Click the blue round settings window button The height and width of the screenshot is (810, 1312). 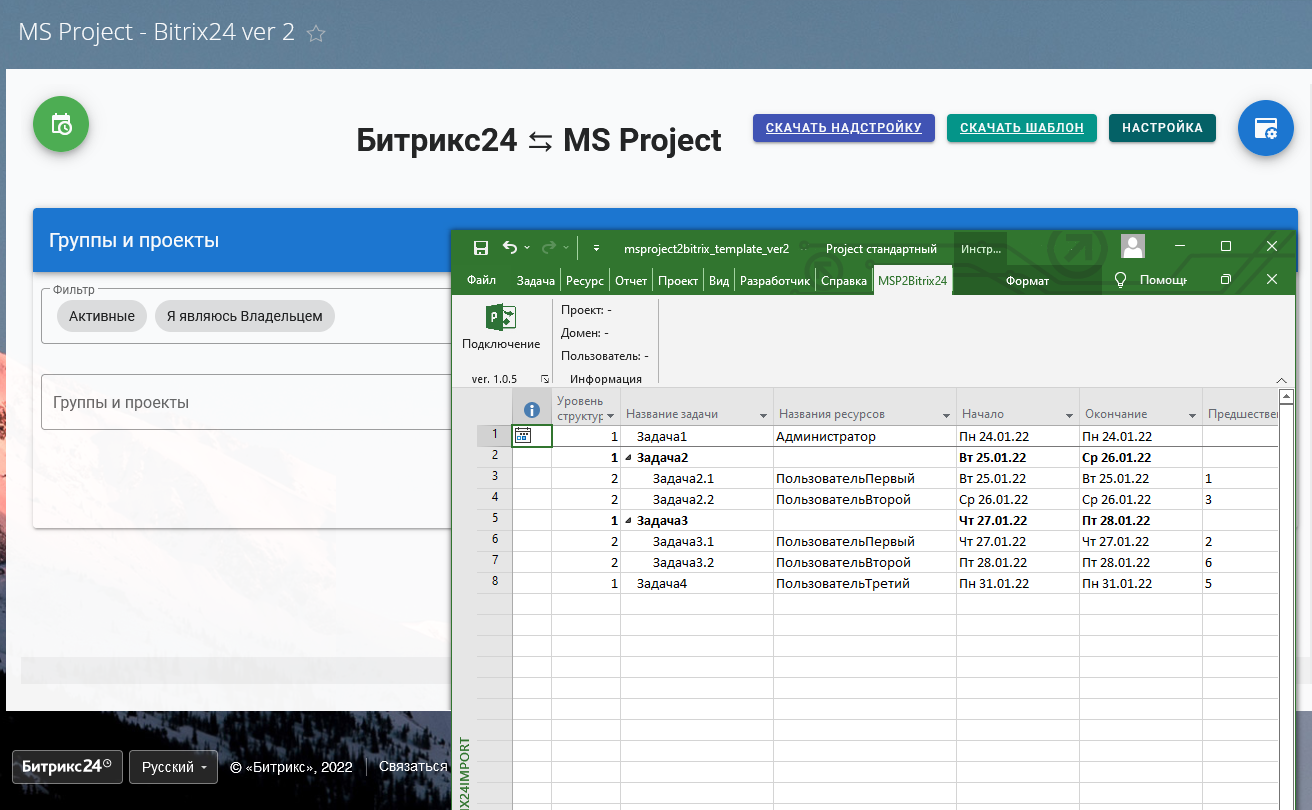1265,129
